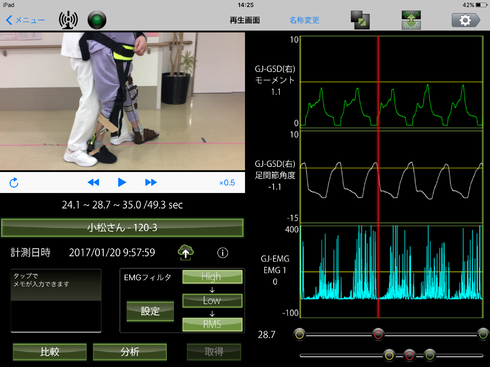Tap the GJ-GSD(右) モーメント graph

pyautogui.click(x=392, y=81)
